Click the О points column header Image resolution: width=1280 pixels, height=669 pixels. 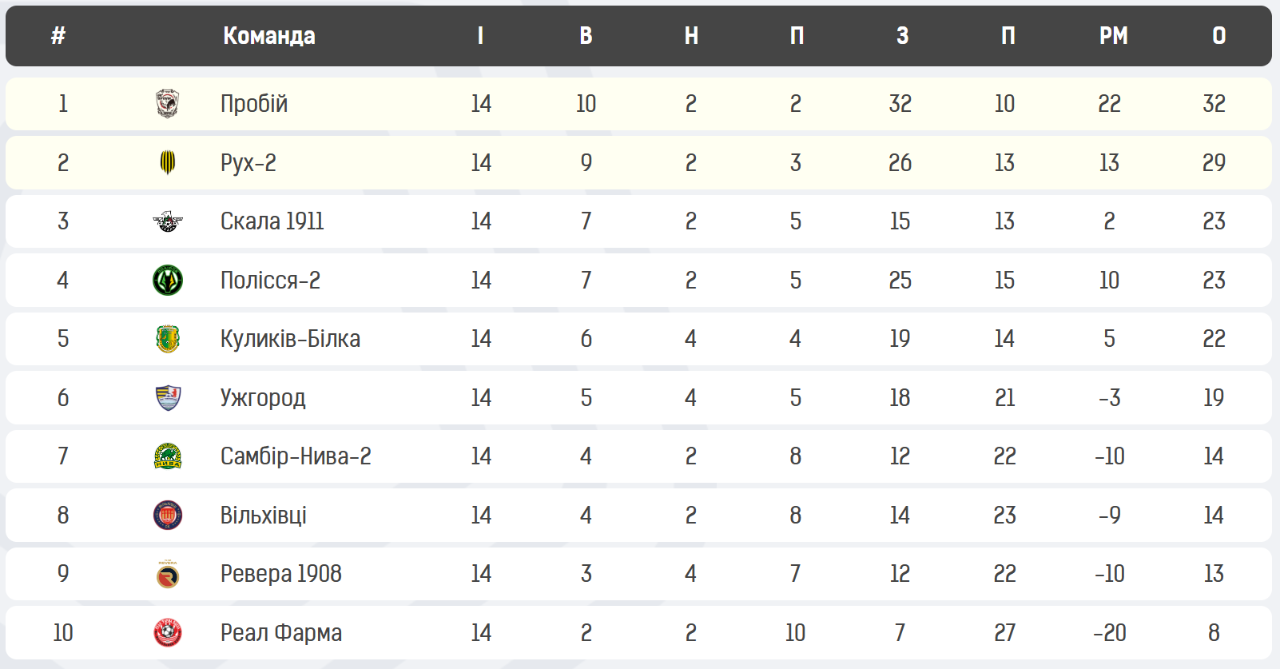pyautogui.click(x=1219, y=36)
